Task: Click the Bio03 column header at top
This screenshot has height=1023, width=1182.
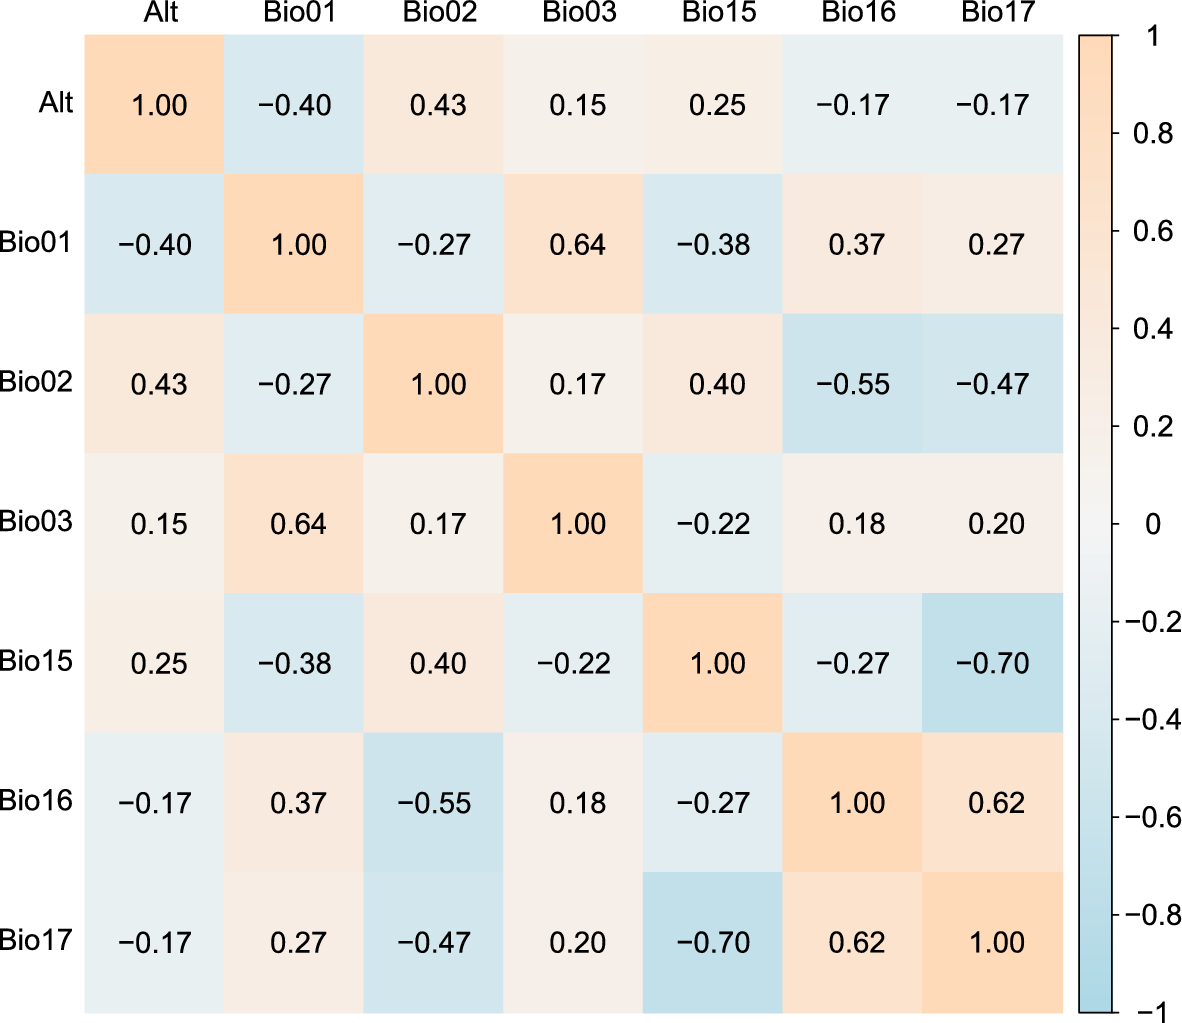Action: click(x=579, y=13)
